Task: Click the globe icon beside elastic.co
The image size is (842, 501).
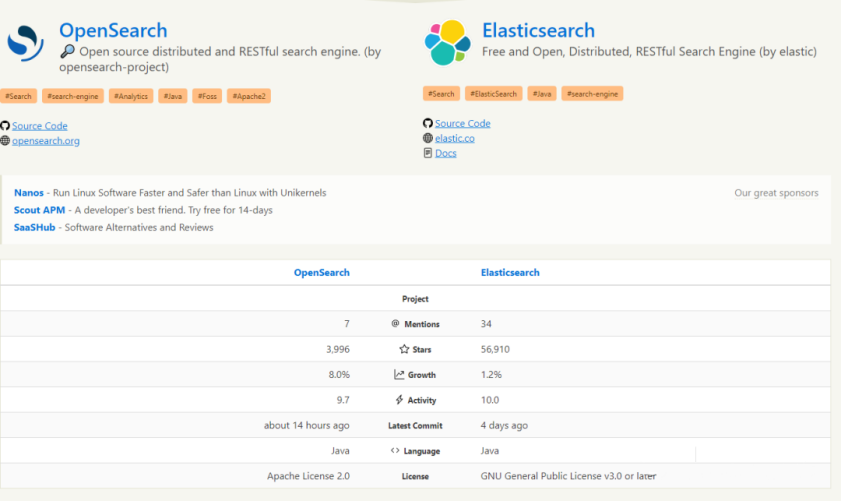Action: [428, 138]
